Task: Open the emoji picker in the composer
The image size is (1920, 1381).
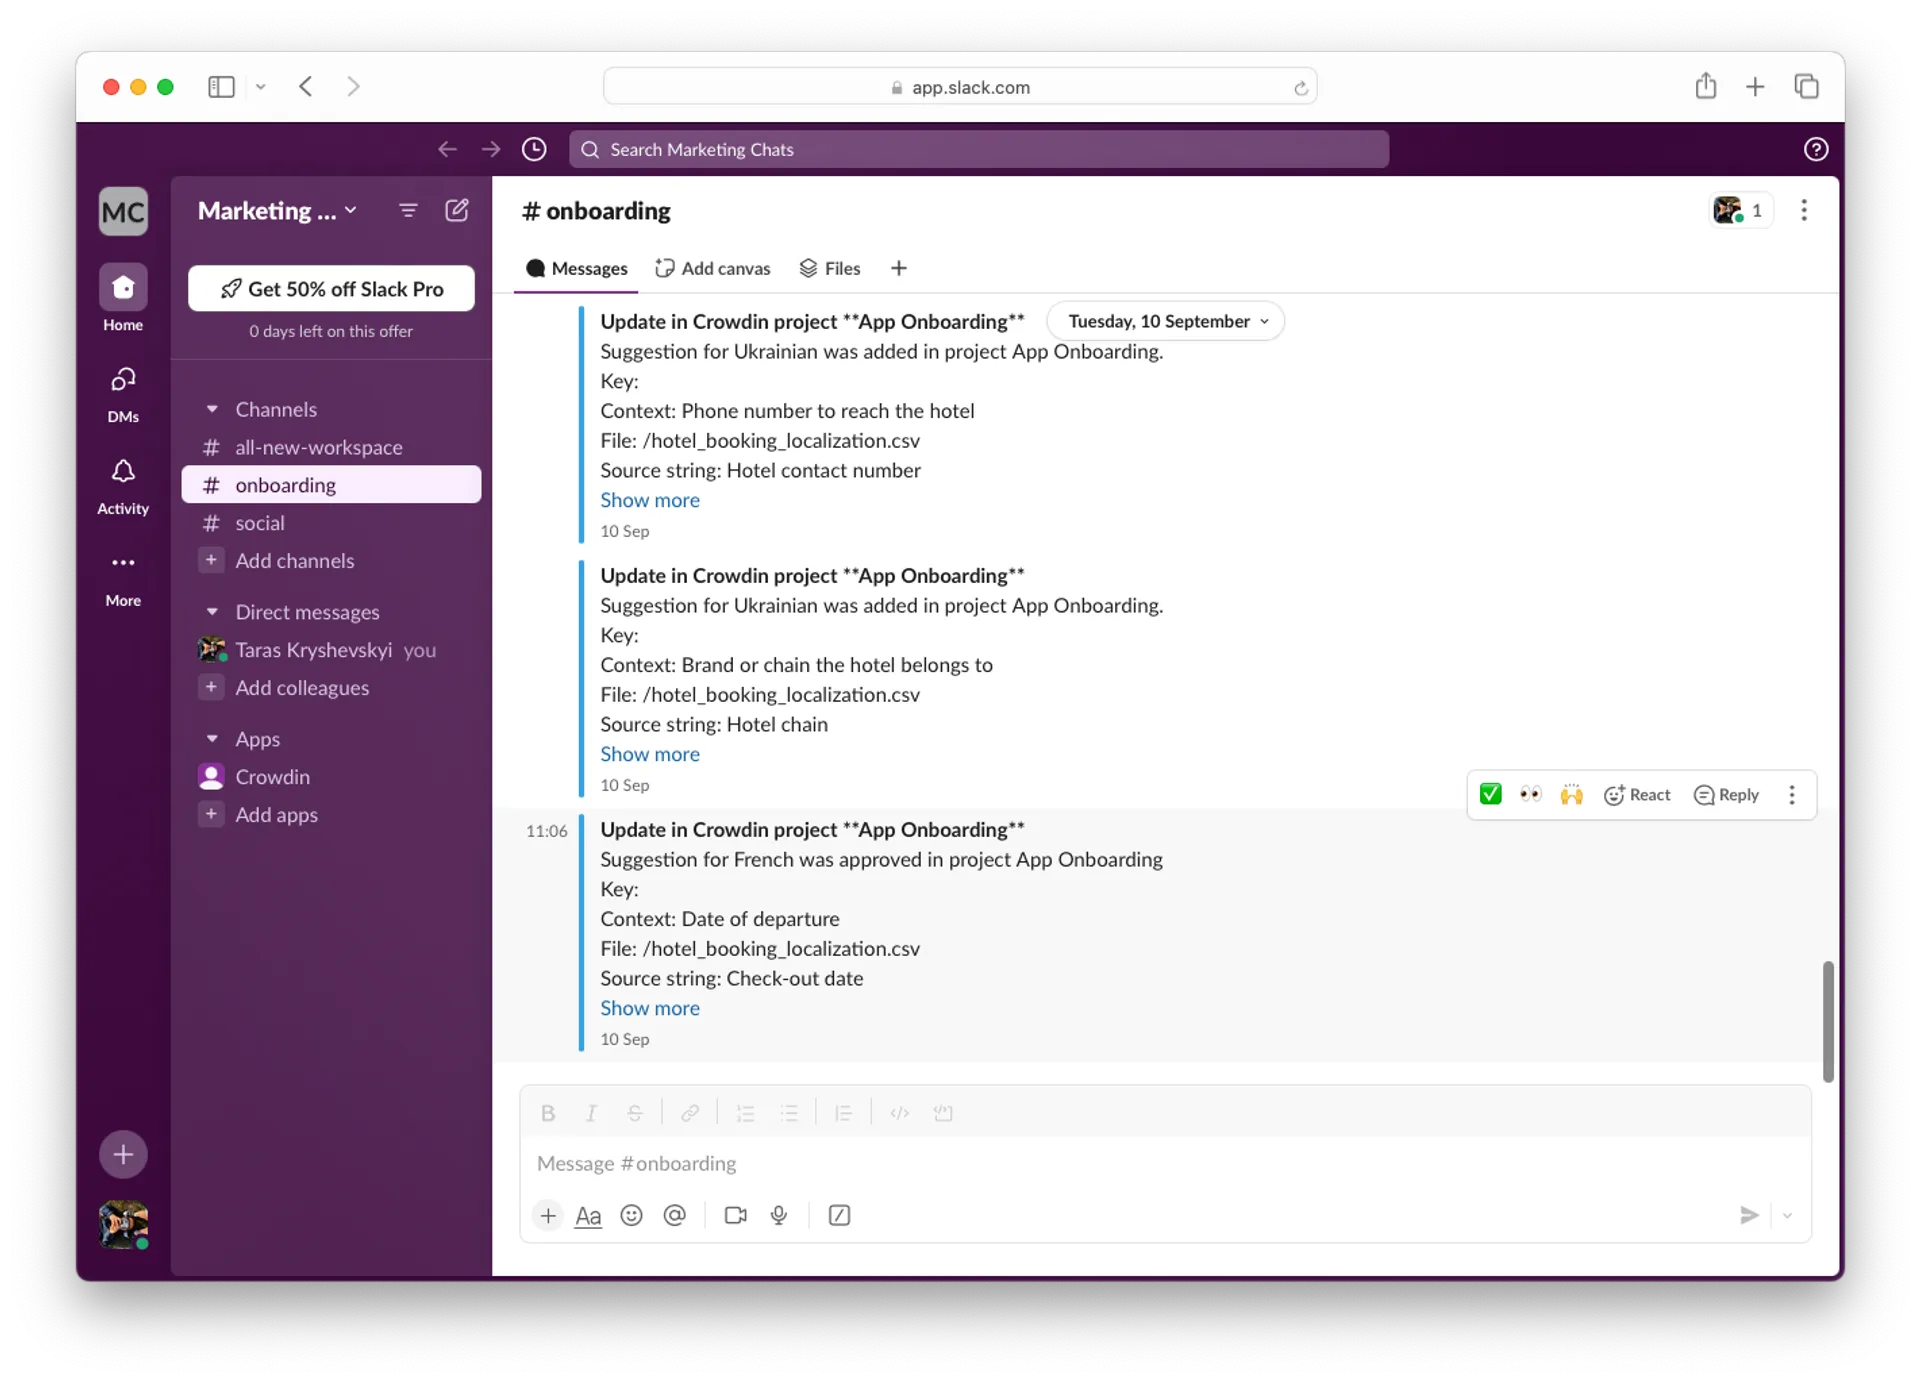Action: point(631,1215)
